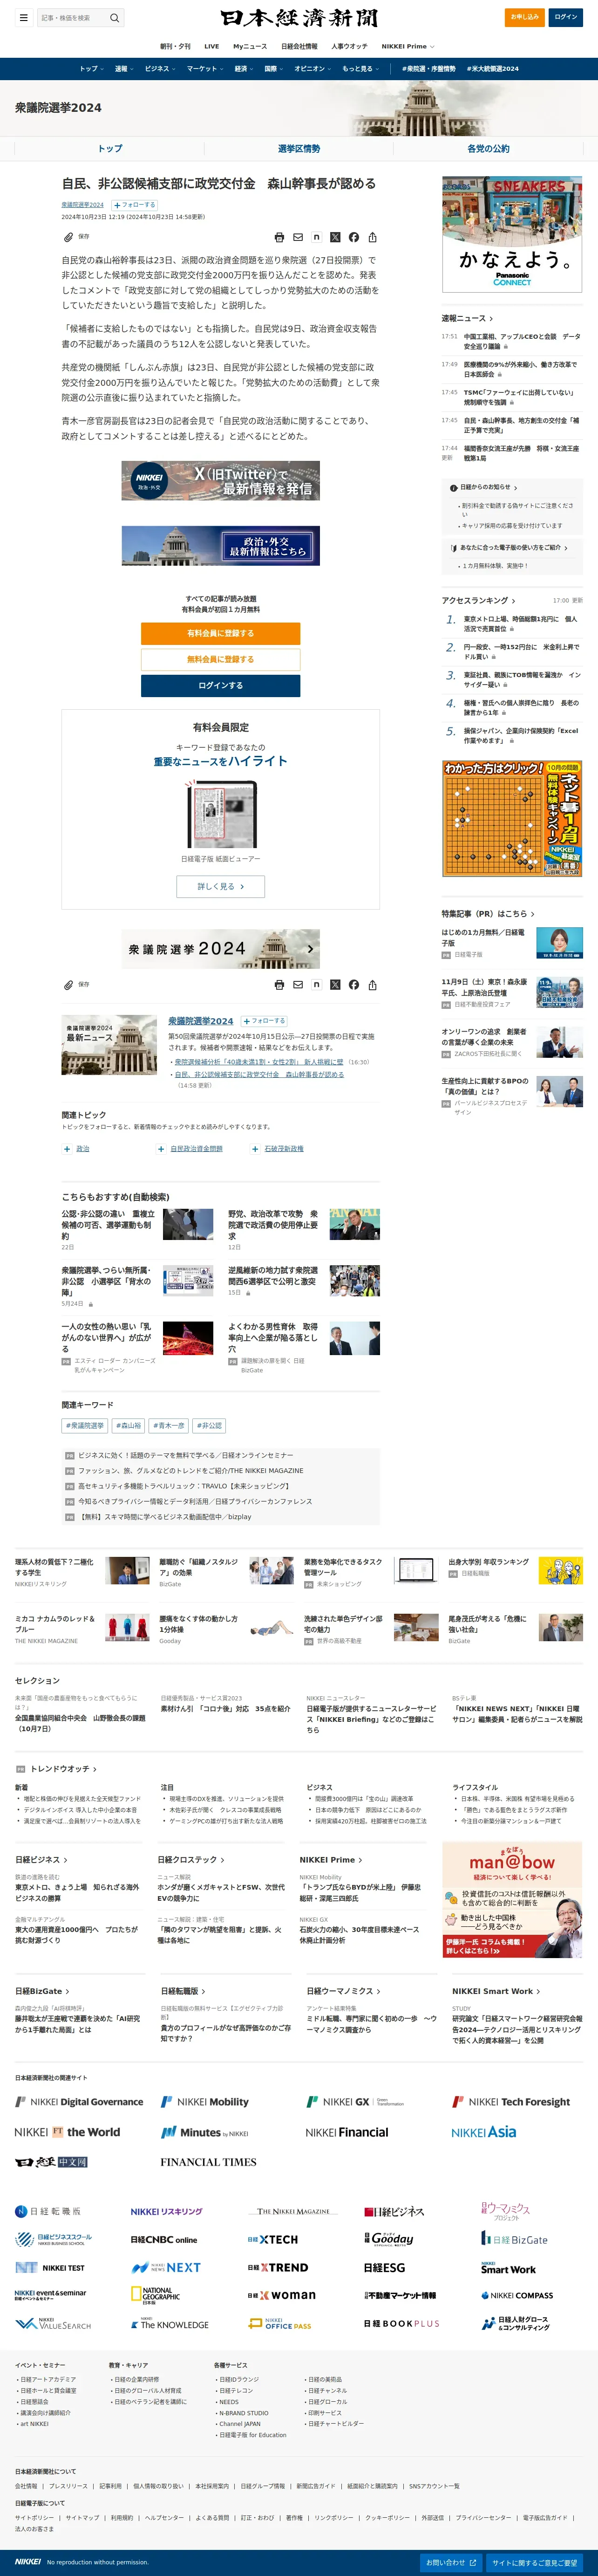Select the 選挙区情勢 tab

pos(299,148)
